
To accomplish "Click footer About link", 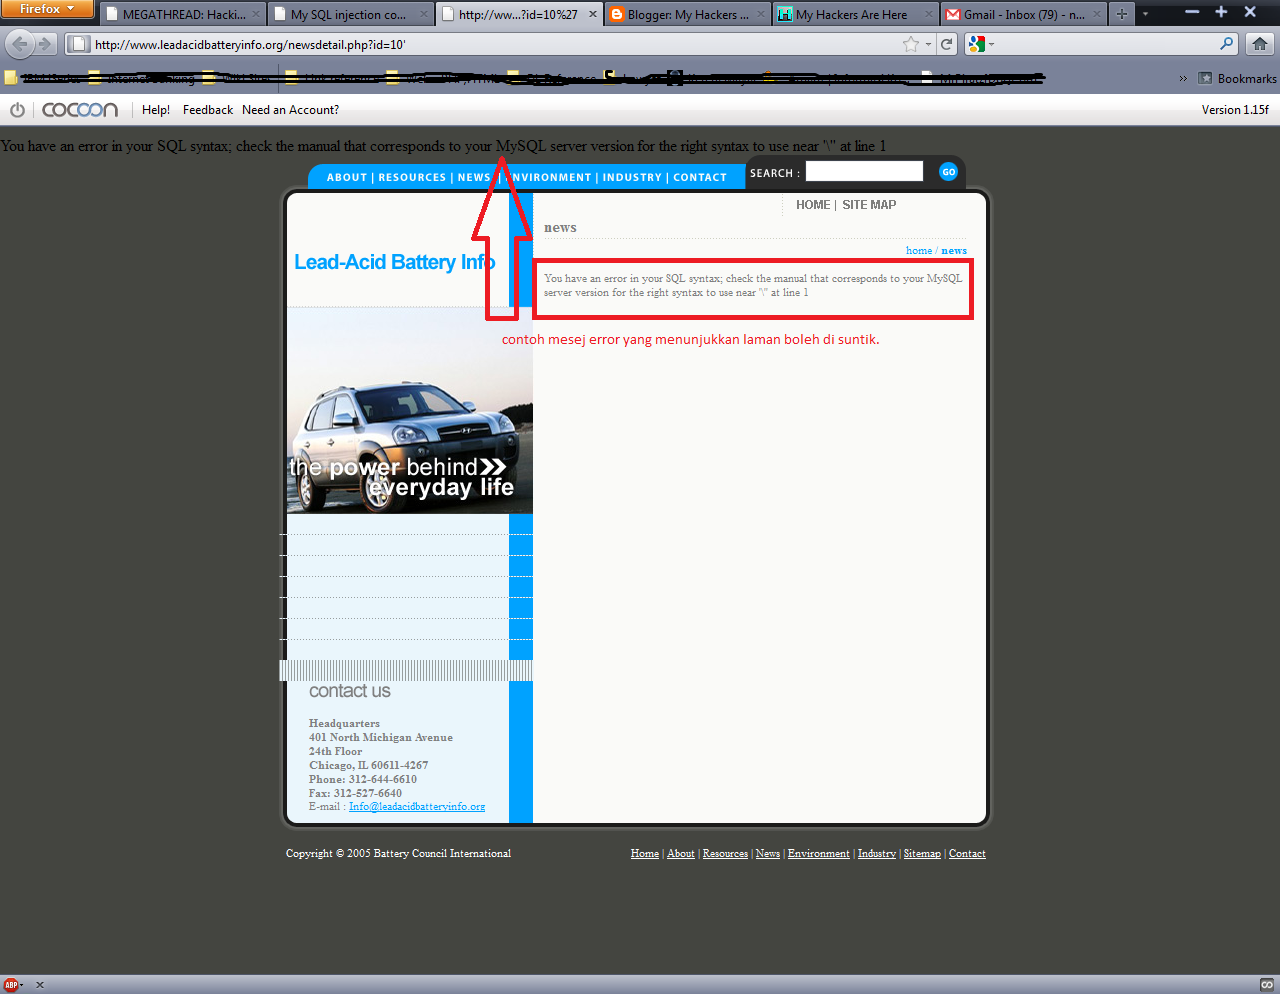I will 681,854.
